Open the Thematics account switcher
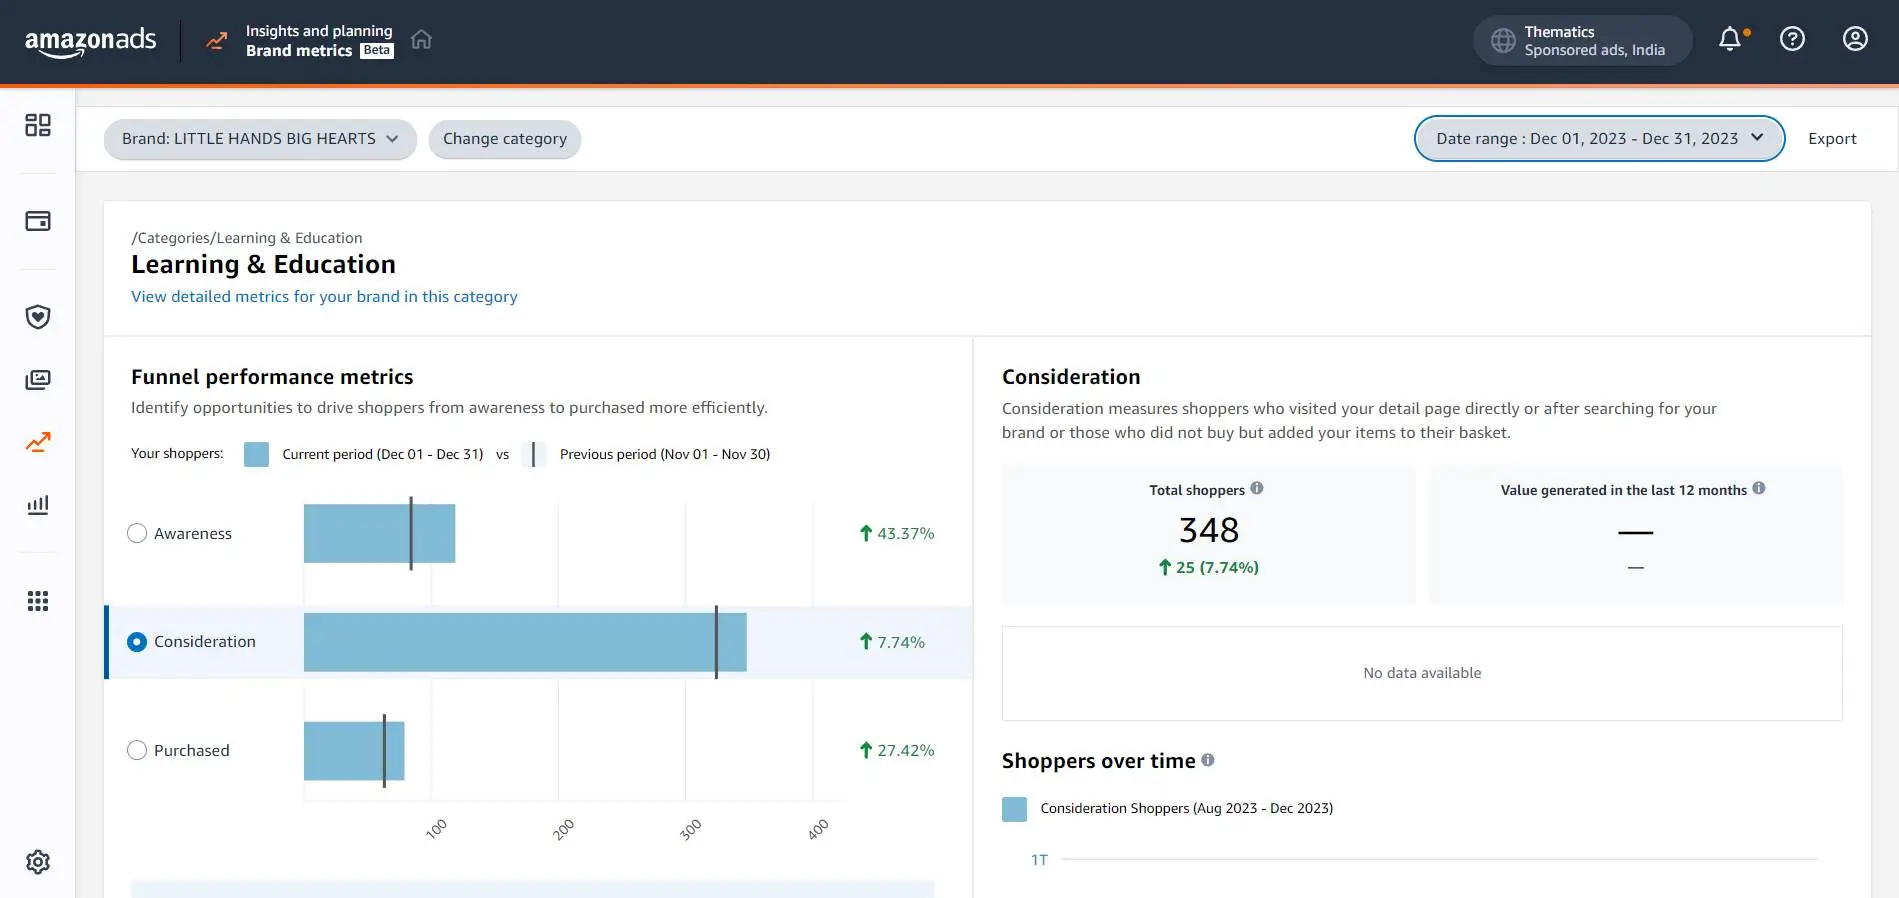 point(1582,41)
